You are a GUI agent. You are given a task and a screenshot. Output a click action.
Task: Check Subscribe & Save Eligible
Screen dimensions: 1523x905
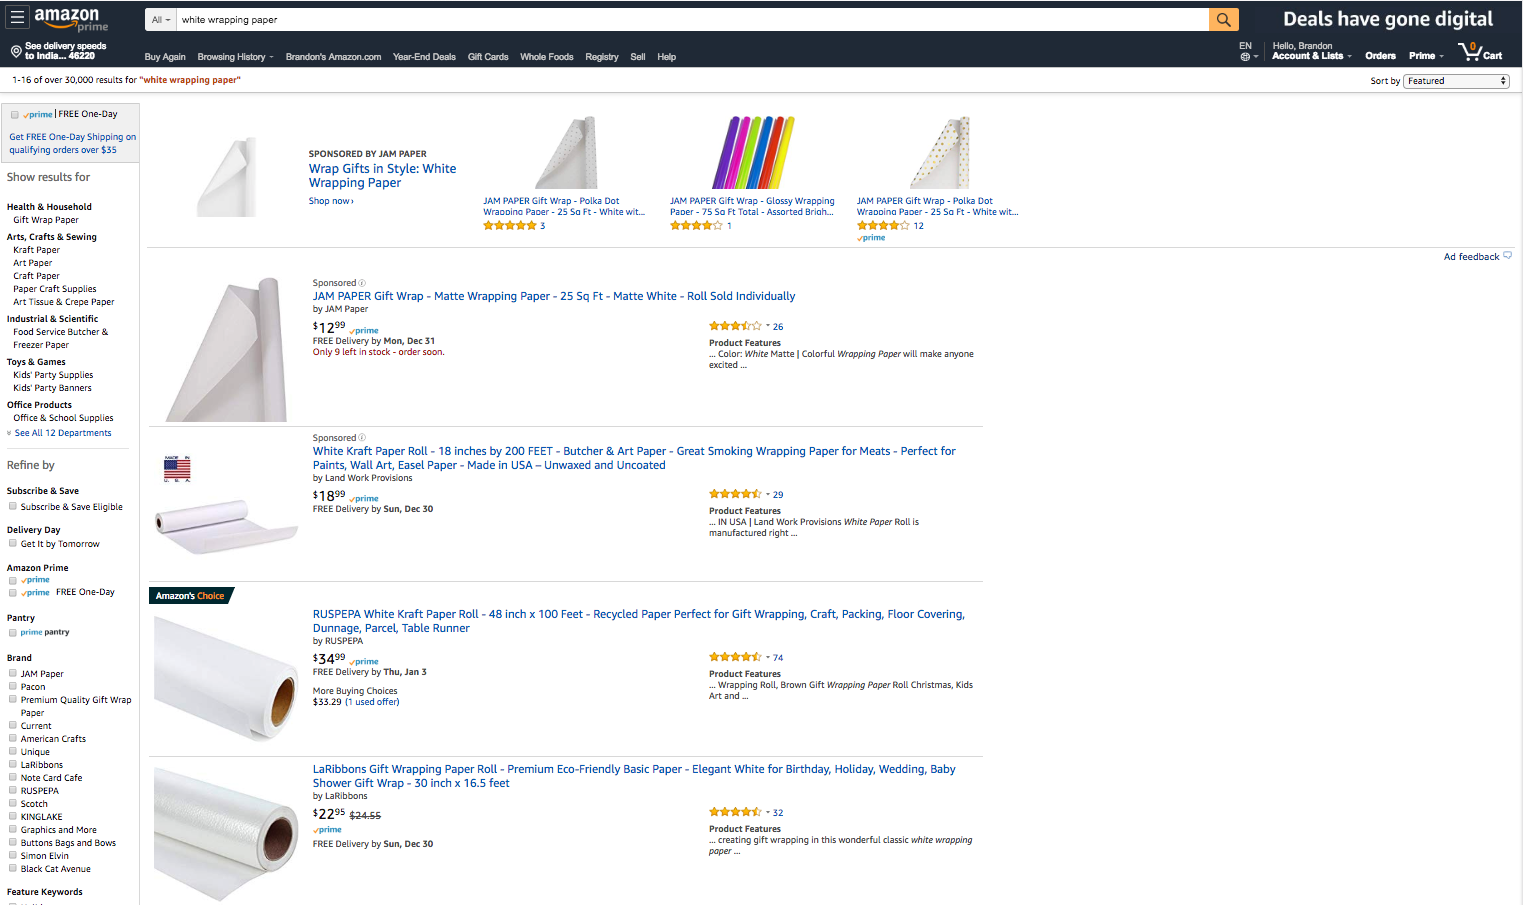(13, 506)
